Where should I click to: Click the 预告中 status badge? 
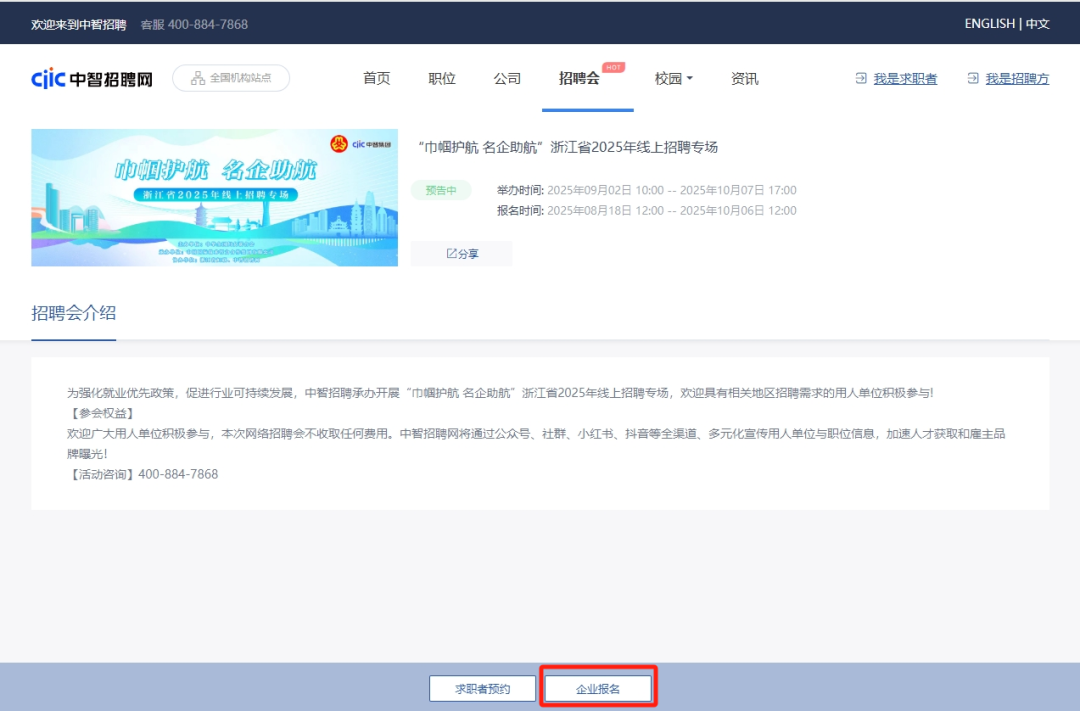(440, 189)
